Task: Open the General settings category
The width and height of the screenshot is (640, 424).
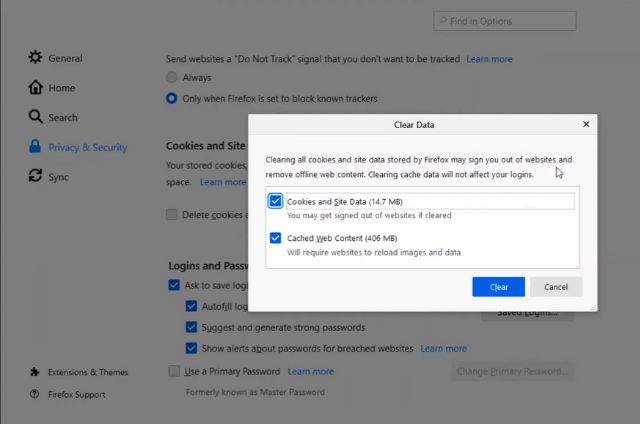Action: click(x=56, y=58)
